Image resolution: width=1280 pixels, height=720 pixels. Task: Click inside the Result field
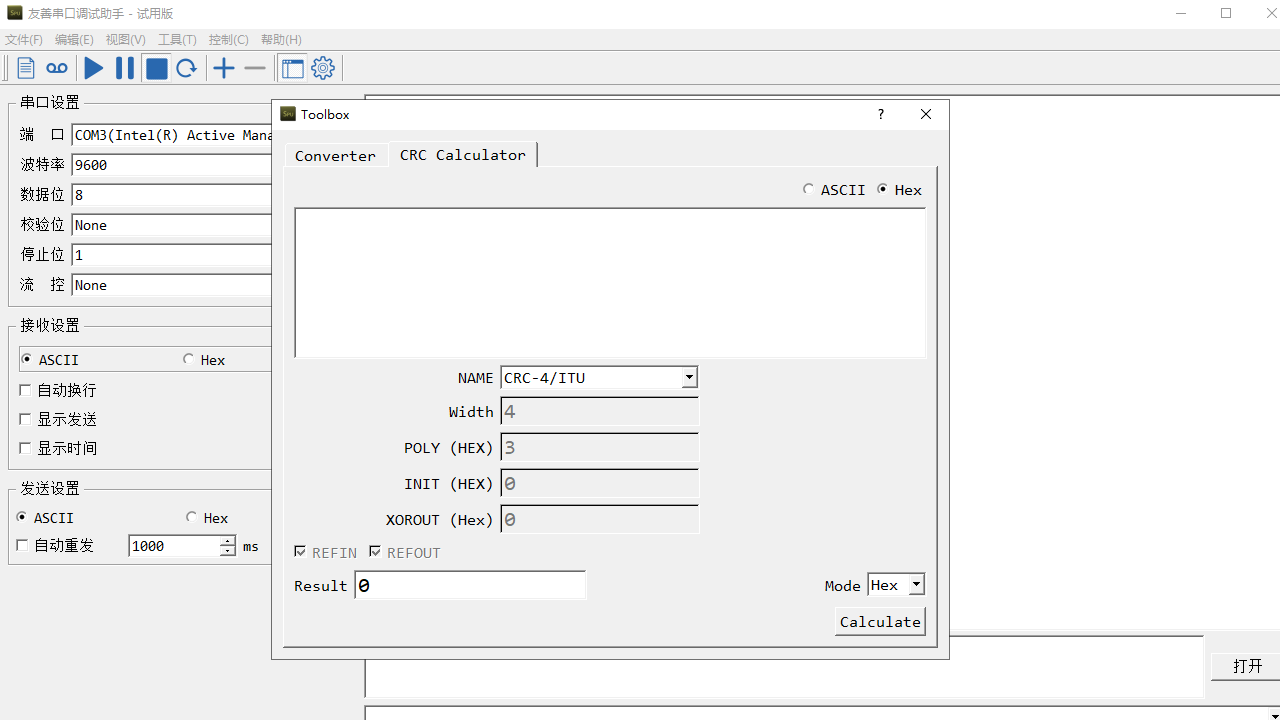470,584
